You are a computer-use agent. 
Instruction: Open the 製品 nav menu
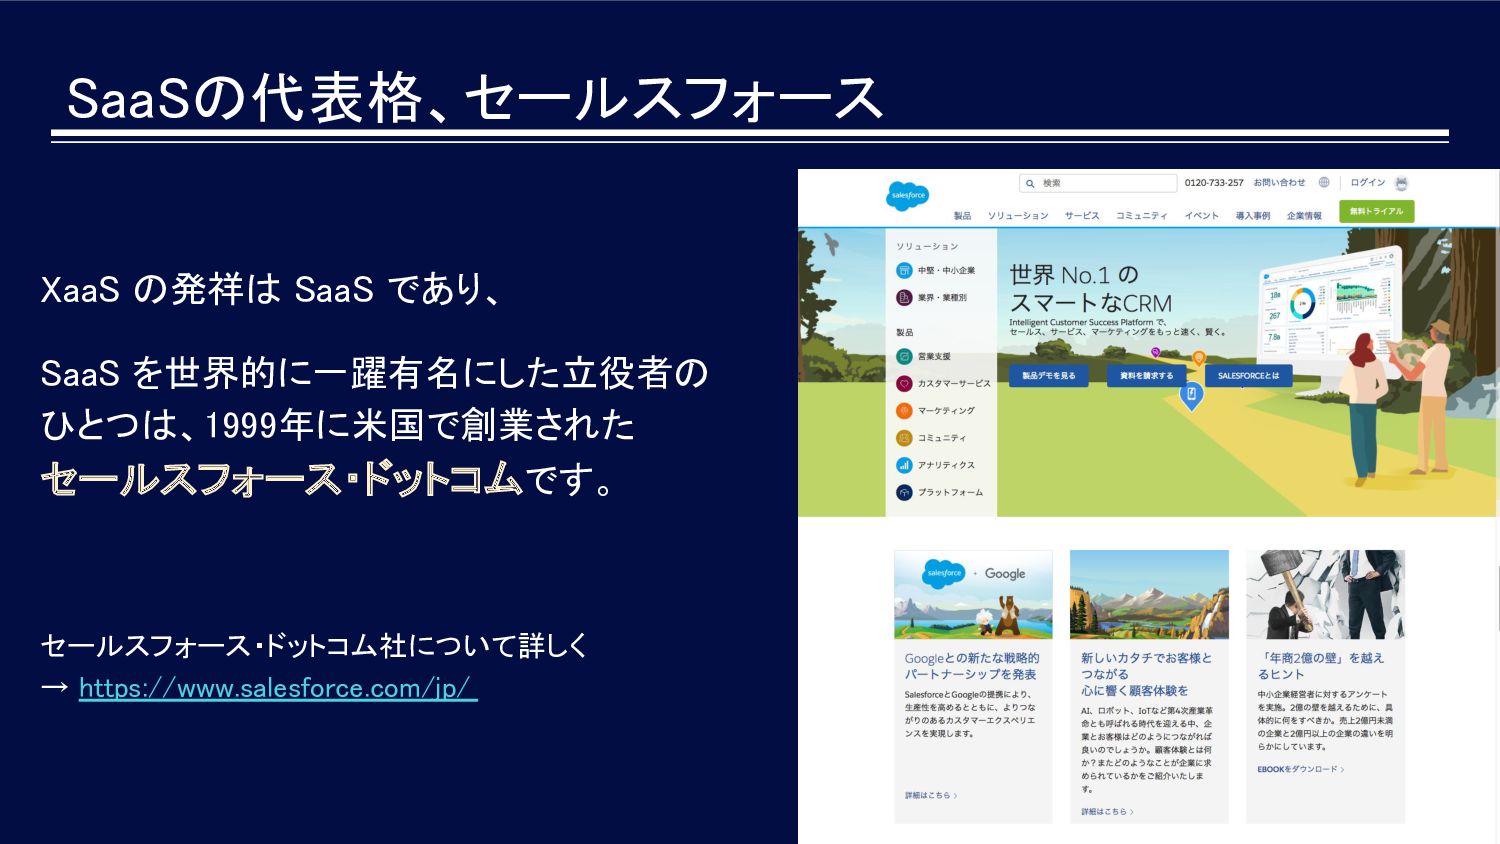(x=962, y=216)
